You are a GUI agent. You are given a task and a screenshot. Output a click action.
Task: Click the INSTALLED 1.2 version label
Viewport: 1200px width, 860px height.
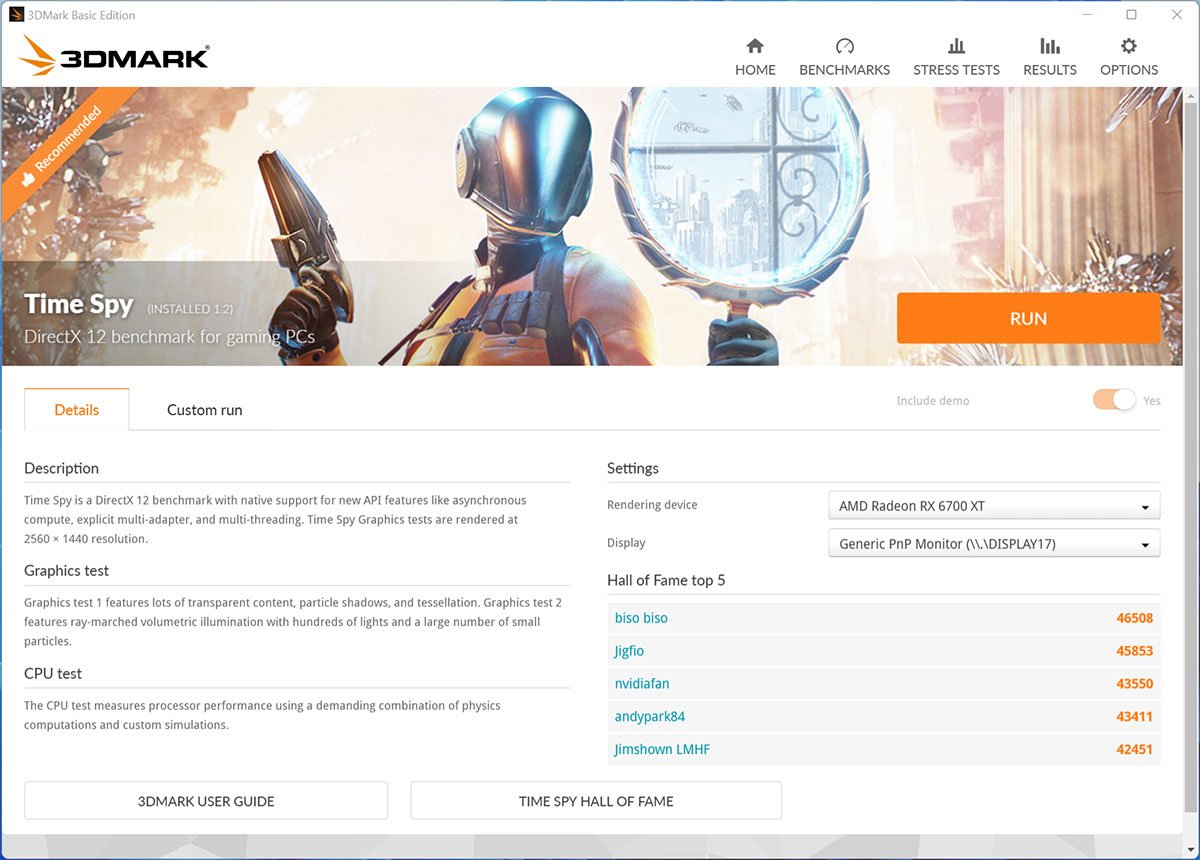pyautogui.click(x=190, y=308)
